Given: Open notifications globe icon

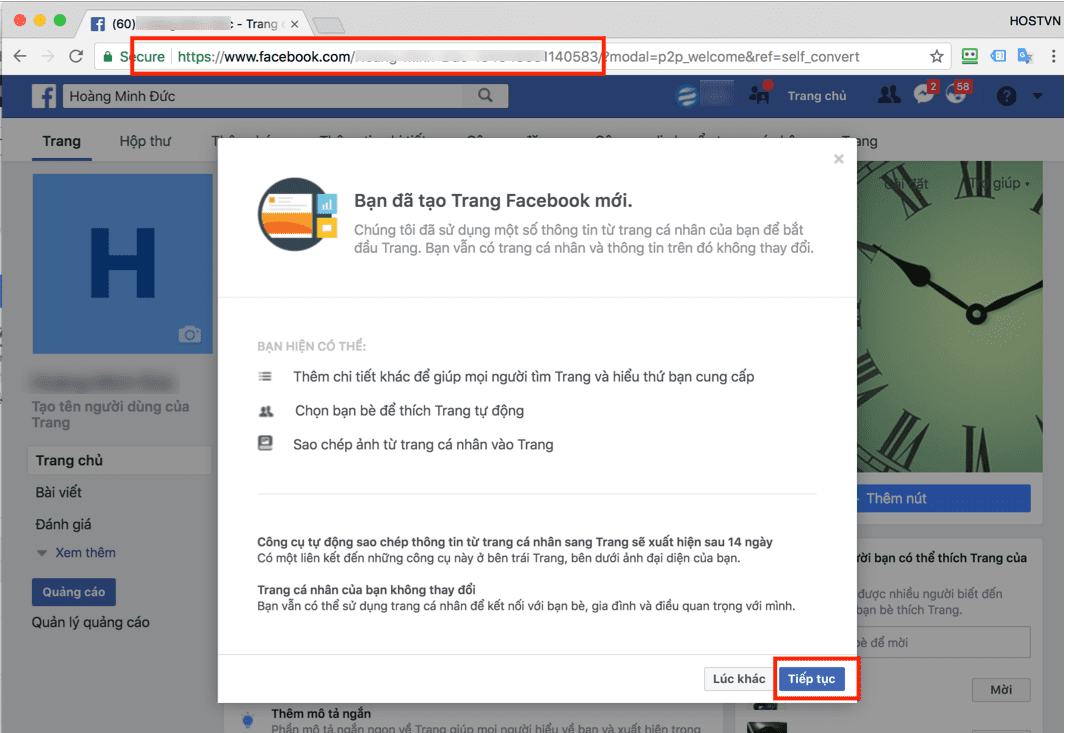Looking at the screenshot, I should click(956, 94).
